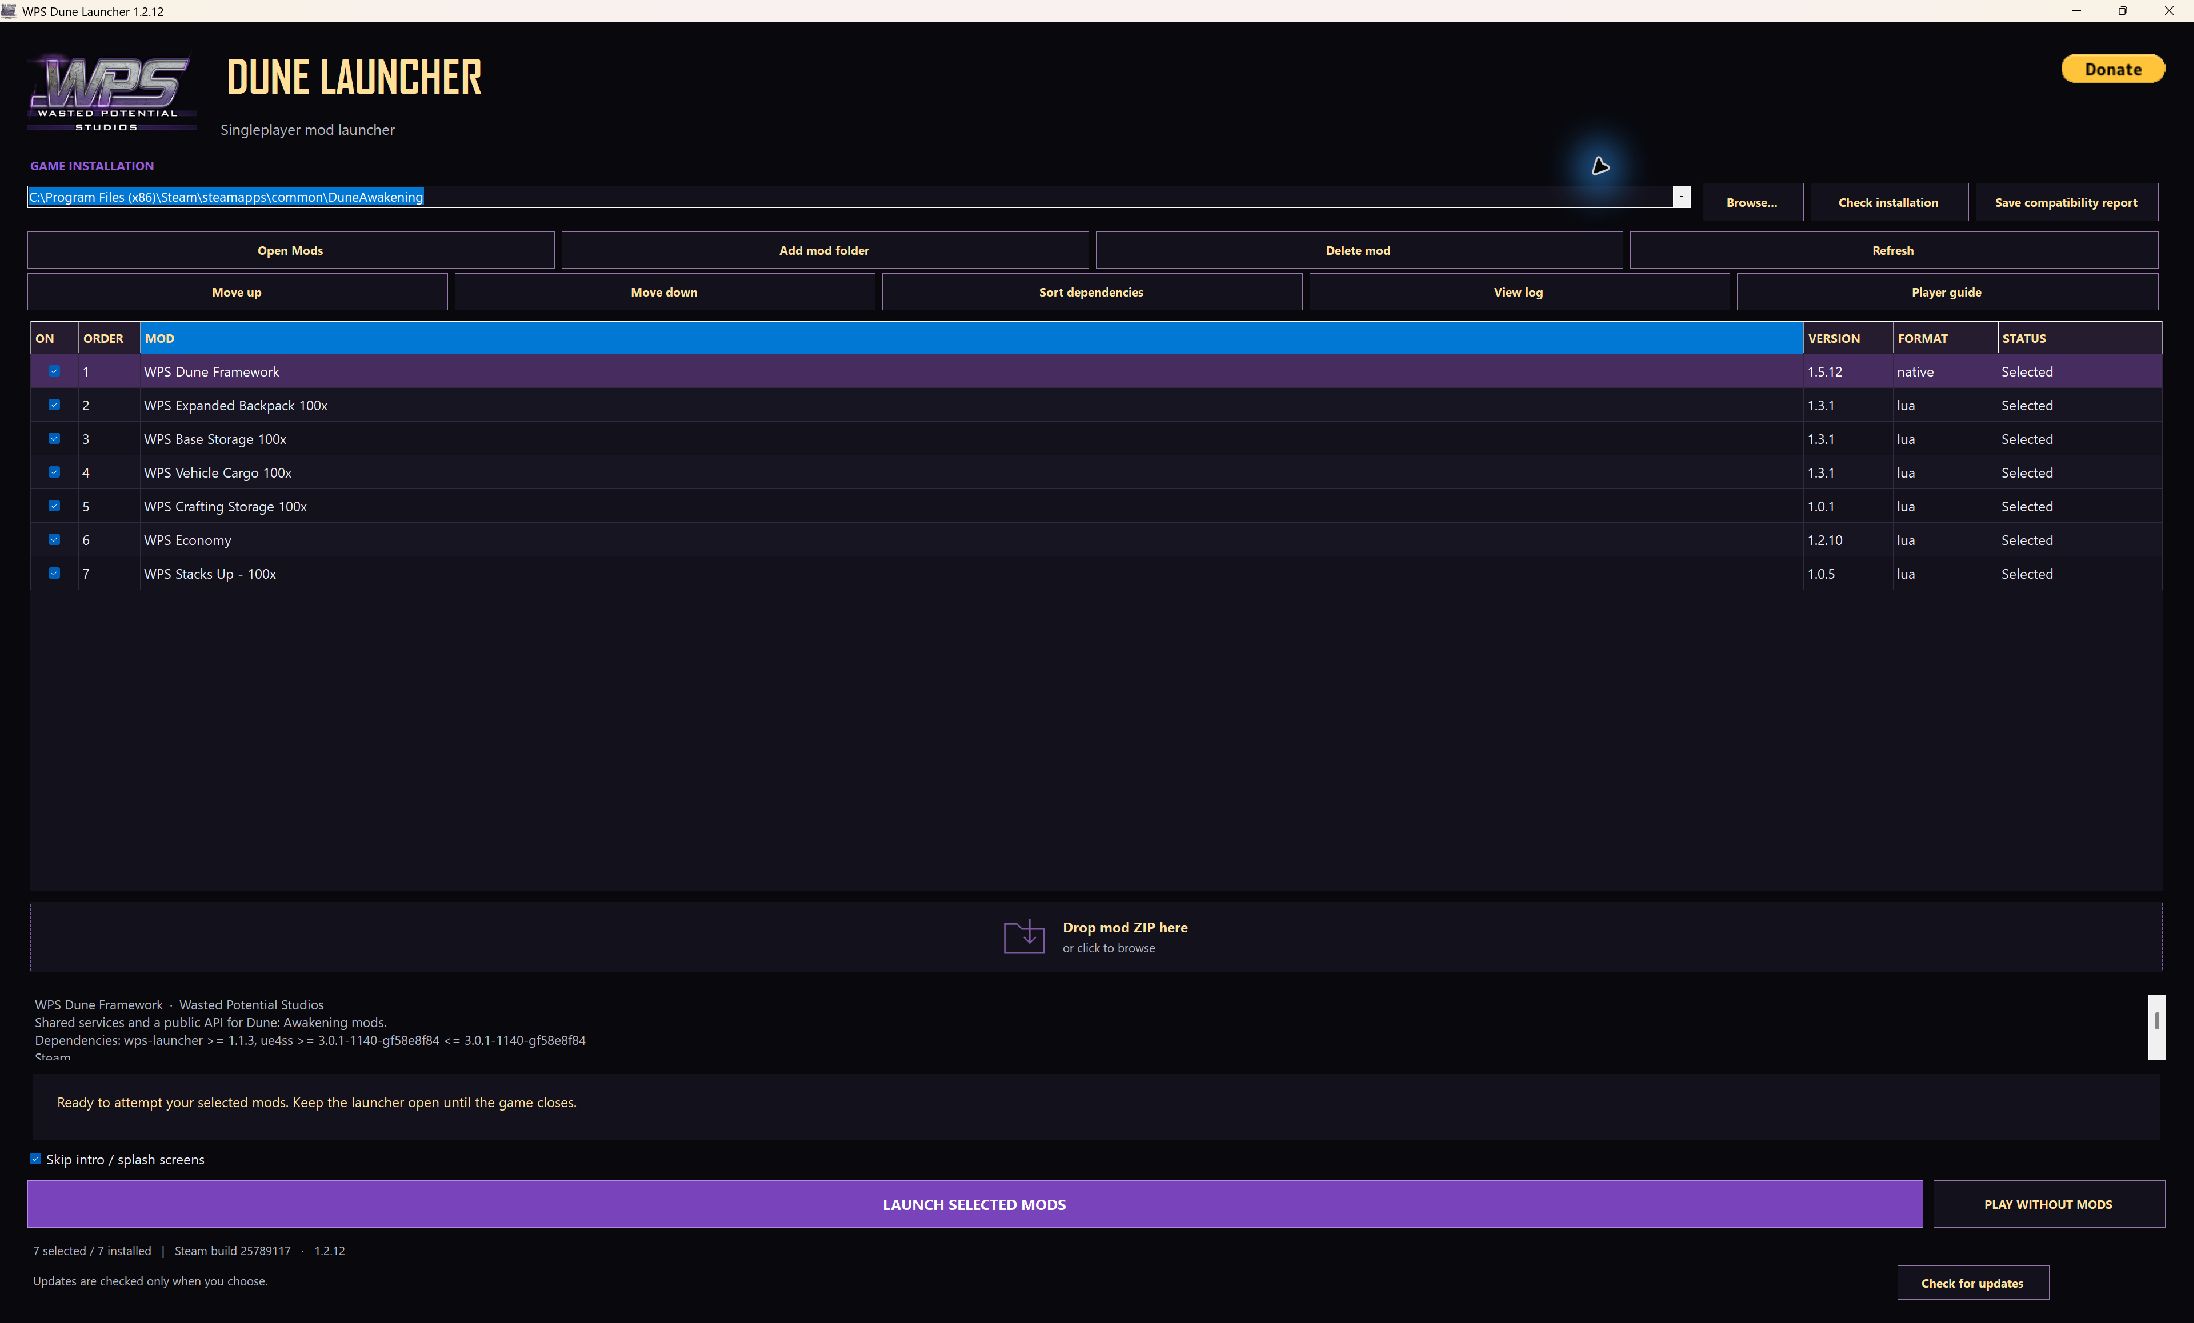Toggle WPS Expanded Backpack 100x checkbox
This screenshot has width=2194, height=1323.
click(54, 405)
